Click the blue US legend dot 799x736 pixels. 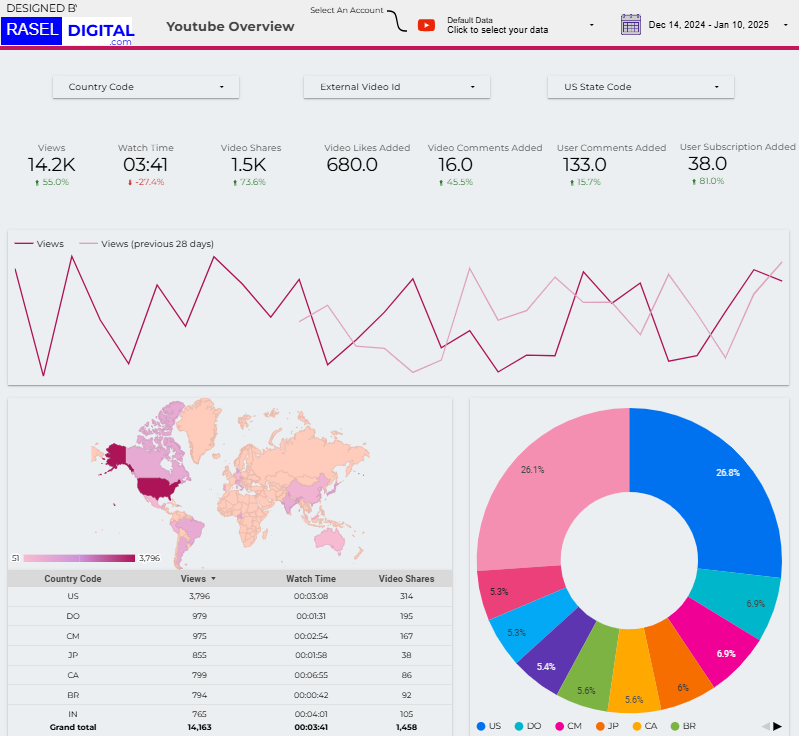(x=481, y=726)
